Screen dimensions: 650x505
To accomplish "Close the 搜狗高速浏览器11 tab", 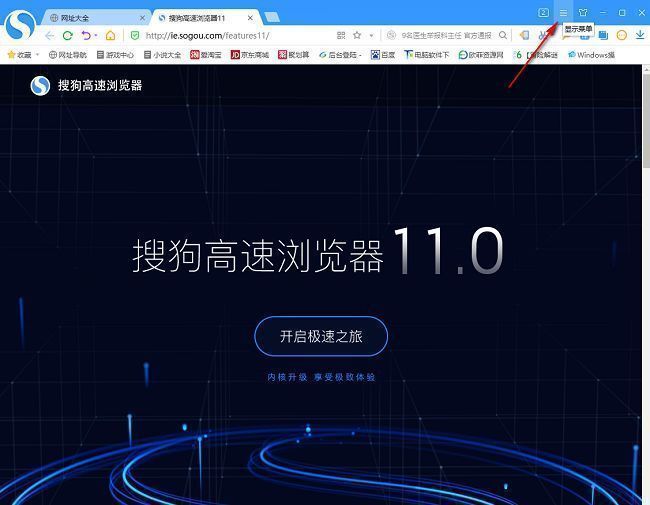I will tap(250, 18).
